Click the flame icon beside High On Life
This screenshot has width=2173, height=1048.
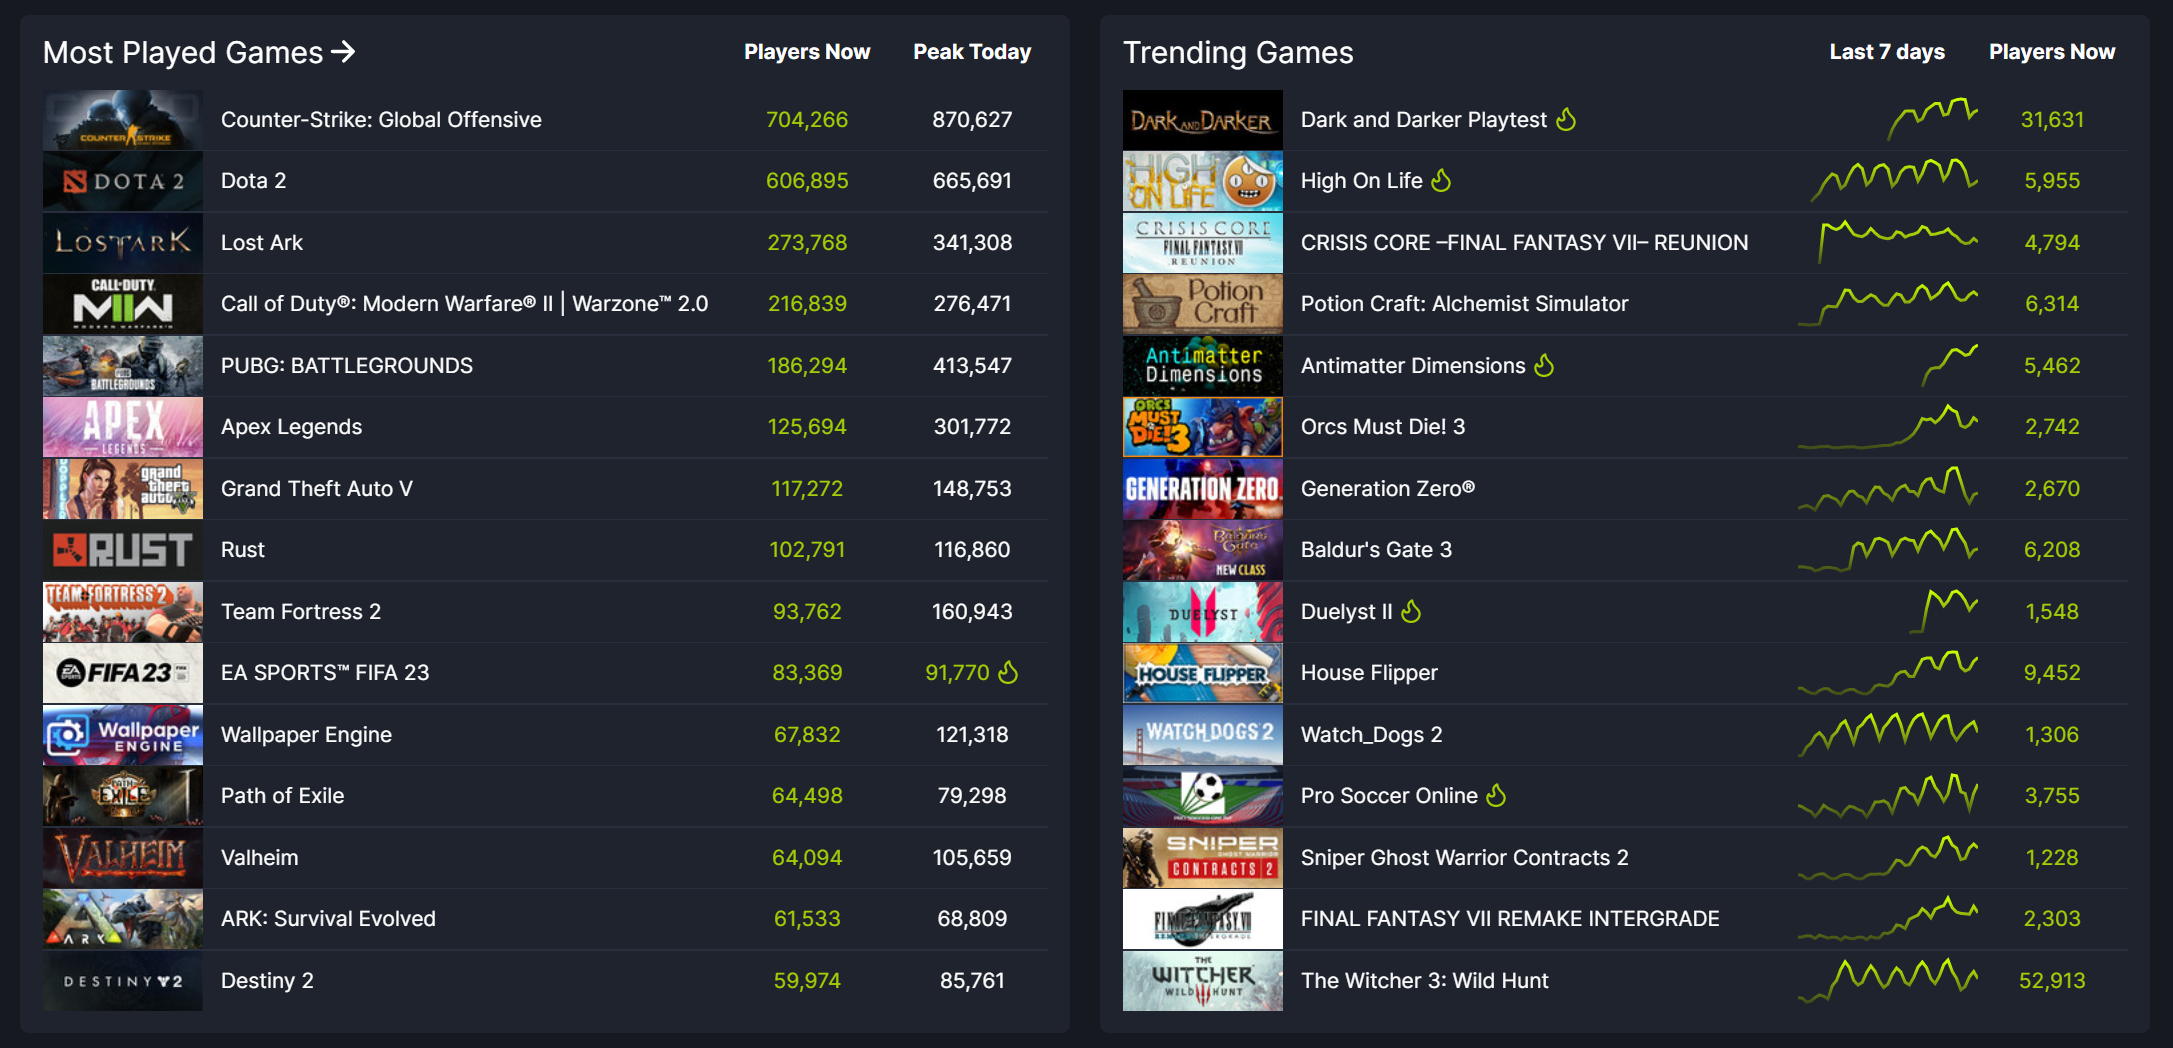1441,180
